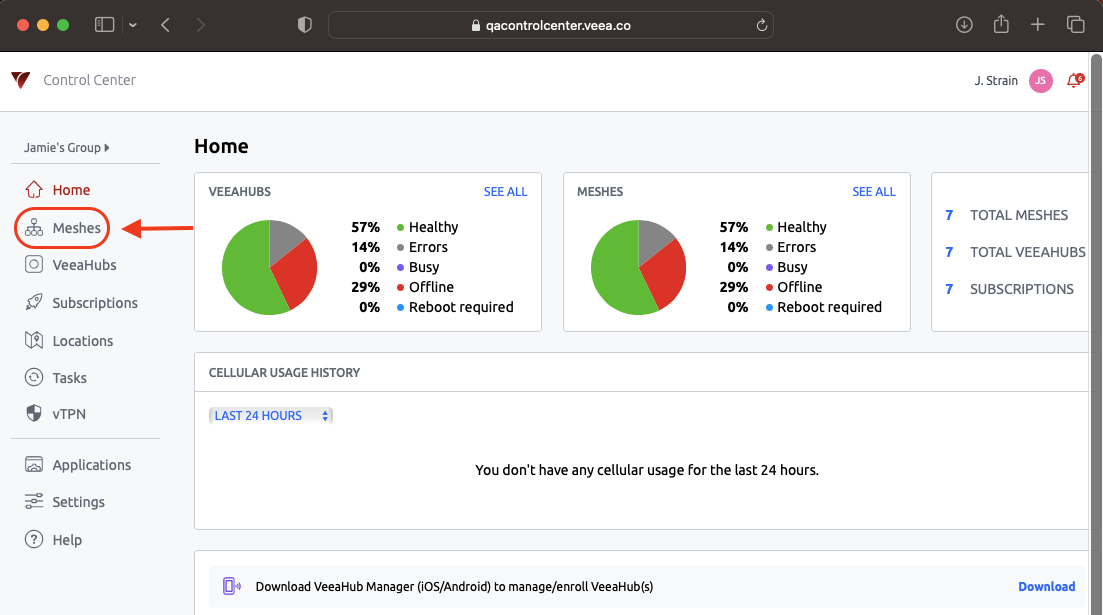Expand the Jamie's Group selector
Screen dimensions: 1103x615
click(x=67, y=148)
